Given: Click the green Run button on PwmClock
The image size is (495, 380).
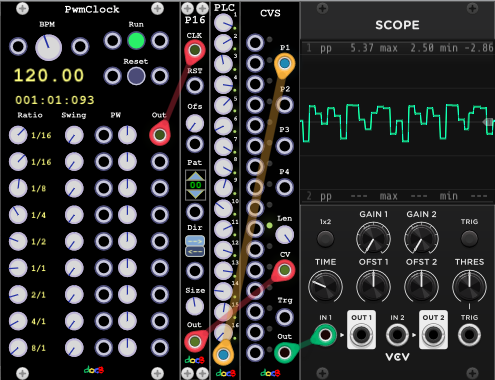Looking at the screenshot, I should point(136,41).
